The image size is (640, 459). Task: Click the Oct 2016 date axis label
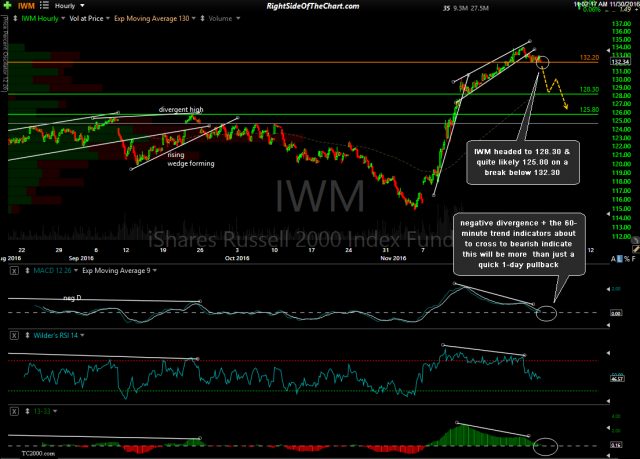coord(237,258)
